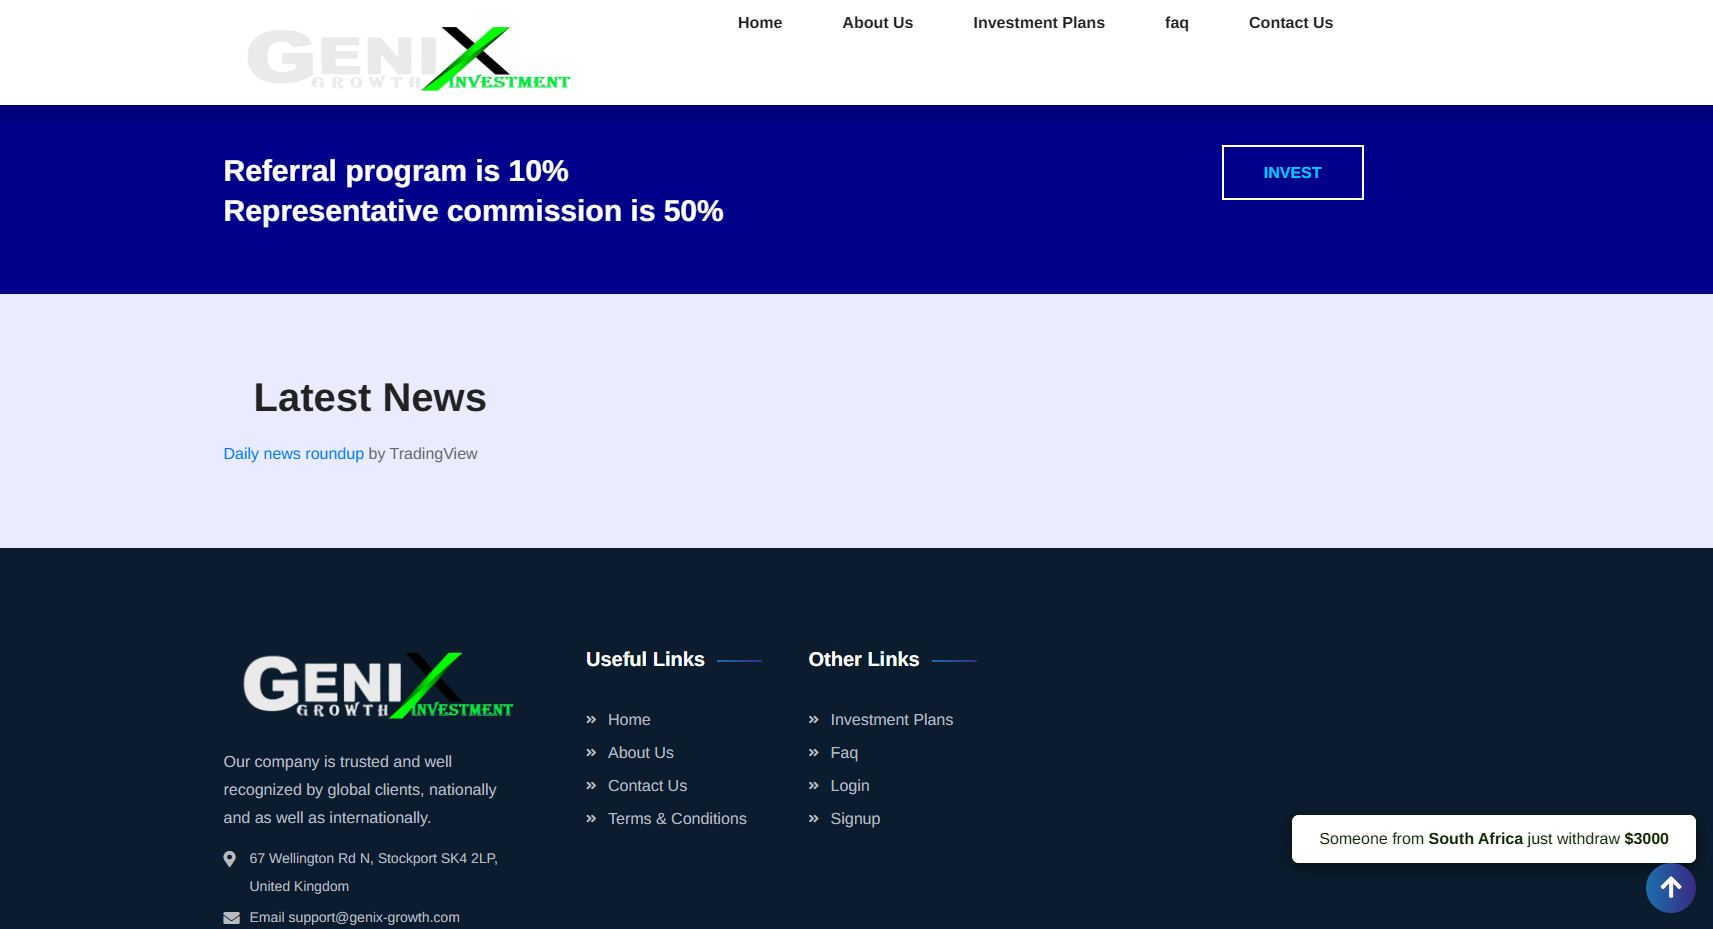Open the Faq footer link
This screenshot has height=929, width=1713.
(x=844, y=753)
